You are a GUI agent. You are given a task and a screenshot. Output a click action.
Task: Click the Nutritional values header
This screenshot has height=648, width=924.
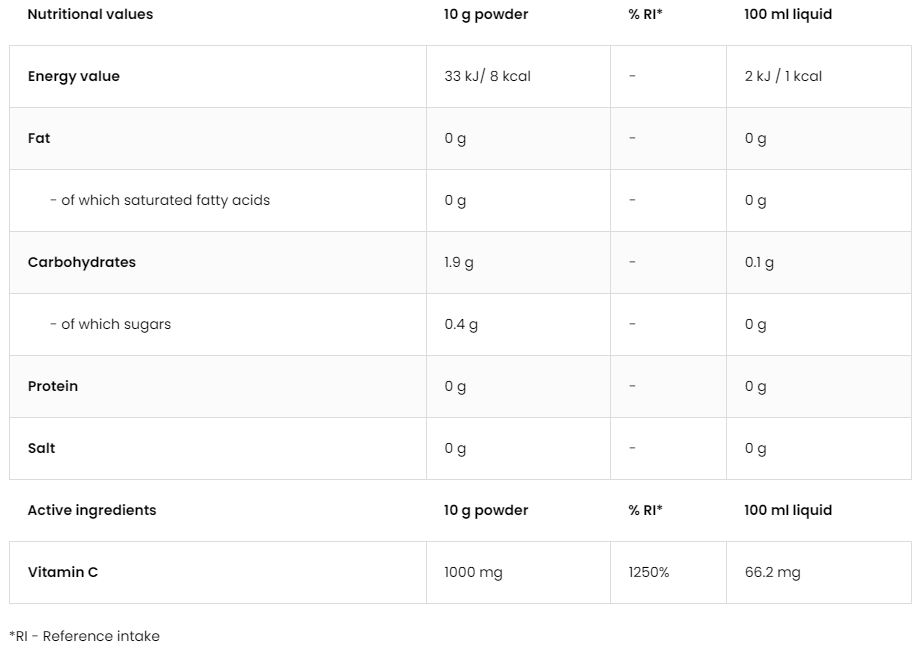[x=90, y=15]
